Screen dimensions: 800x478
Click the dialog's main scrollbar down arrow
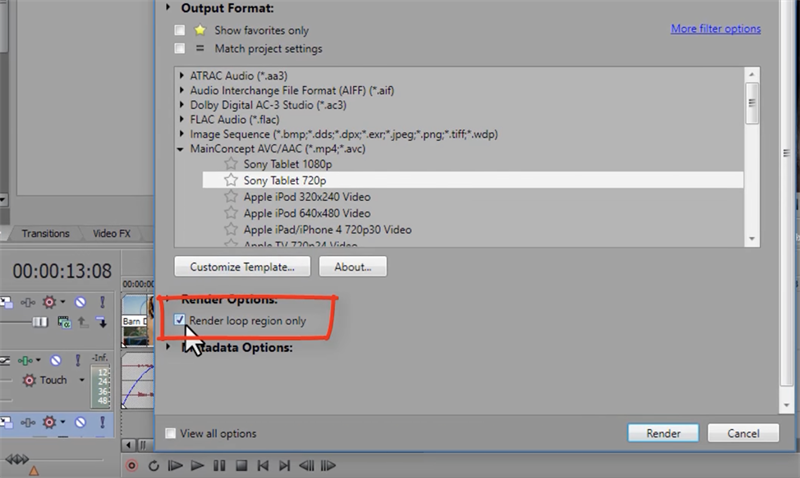coord(786,405)
